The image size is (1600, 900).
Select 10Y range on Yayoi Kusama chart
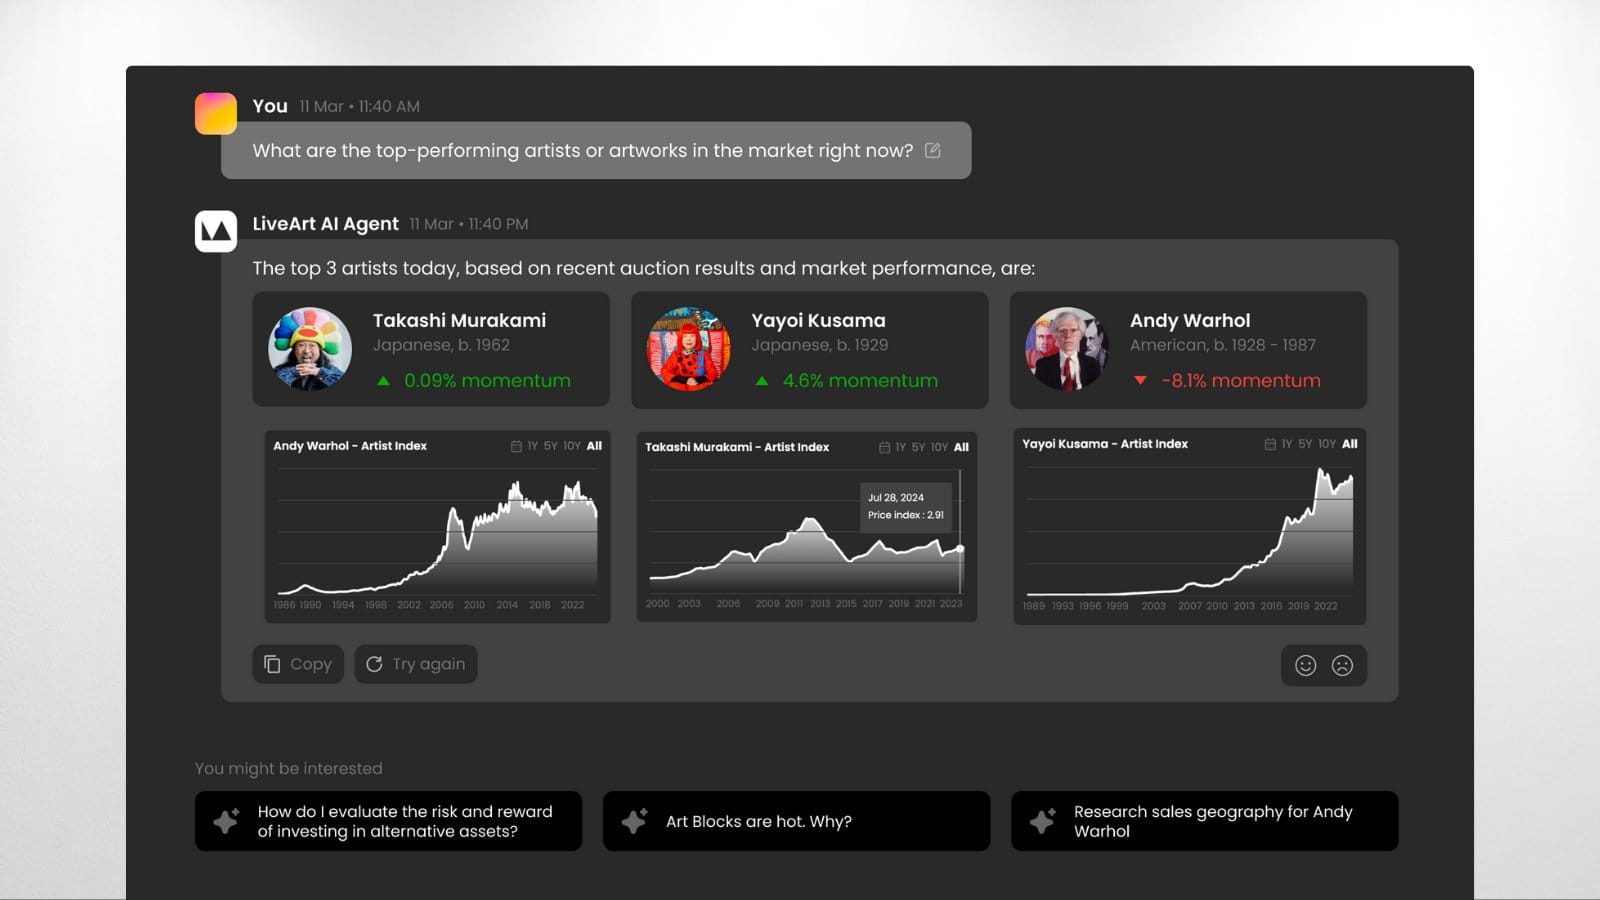(x=1327, y=444)
